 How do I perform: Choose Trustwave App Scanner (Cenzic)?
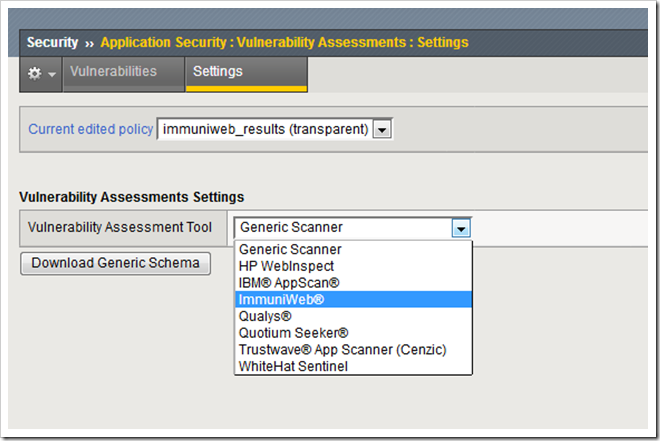coord(342,350)
